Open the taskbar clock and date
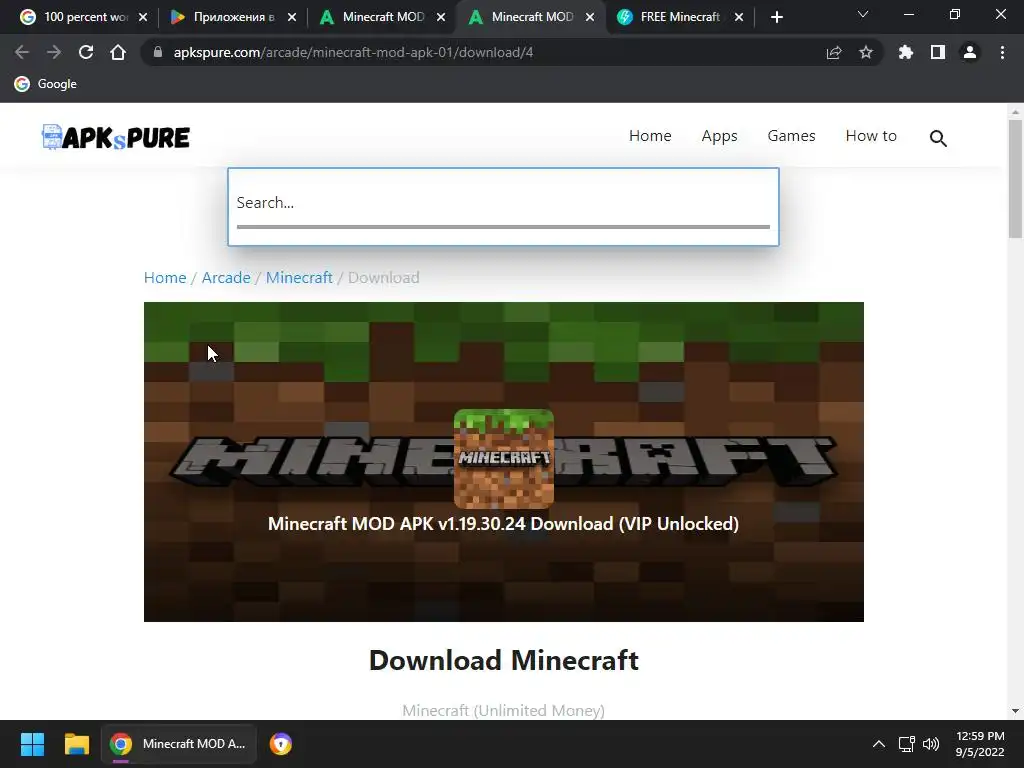Viewport: 1024px width, 768px height. pos(980,744)
